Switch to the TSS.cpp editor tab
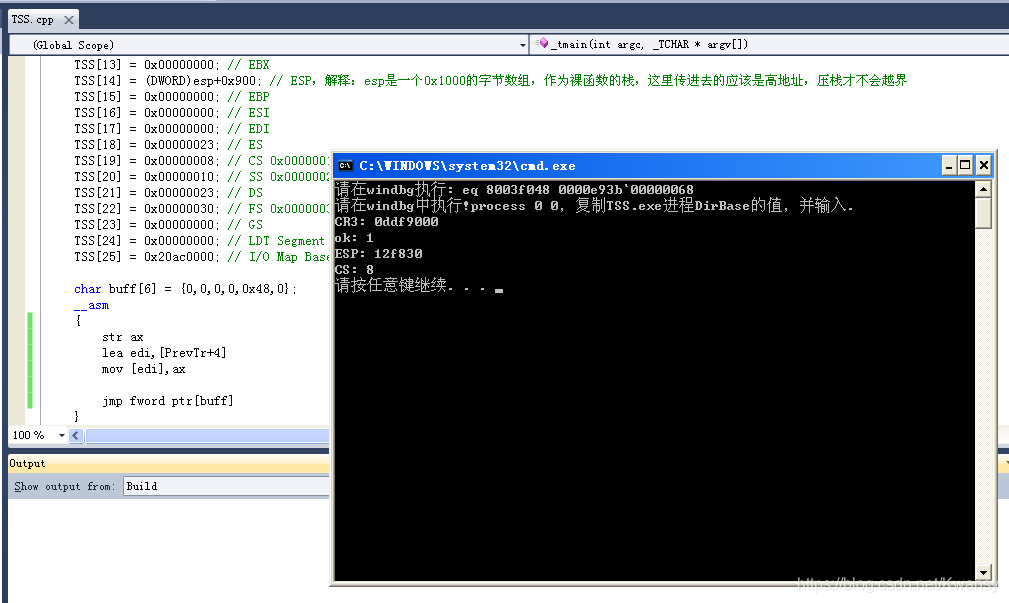 pos(33,20)
